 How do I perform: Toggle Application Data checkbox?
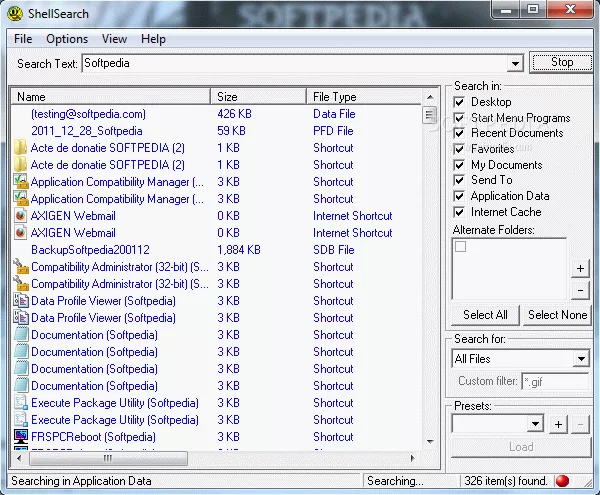pyautogui.click(x=459, y=196)
